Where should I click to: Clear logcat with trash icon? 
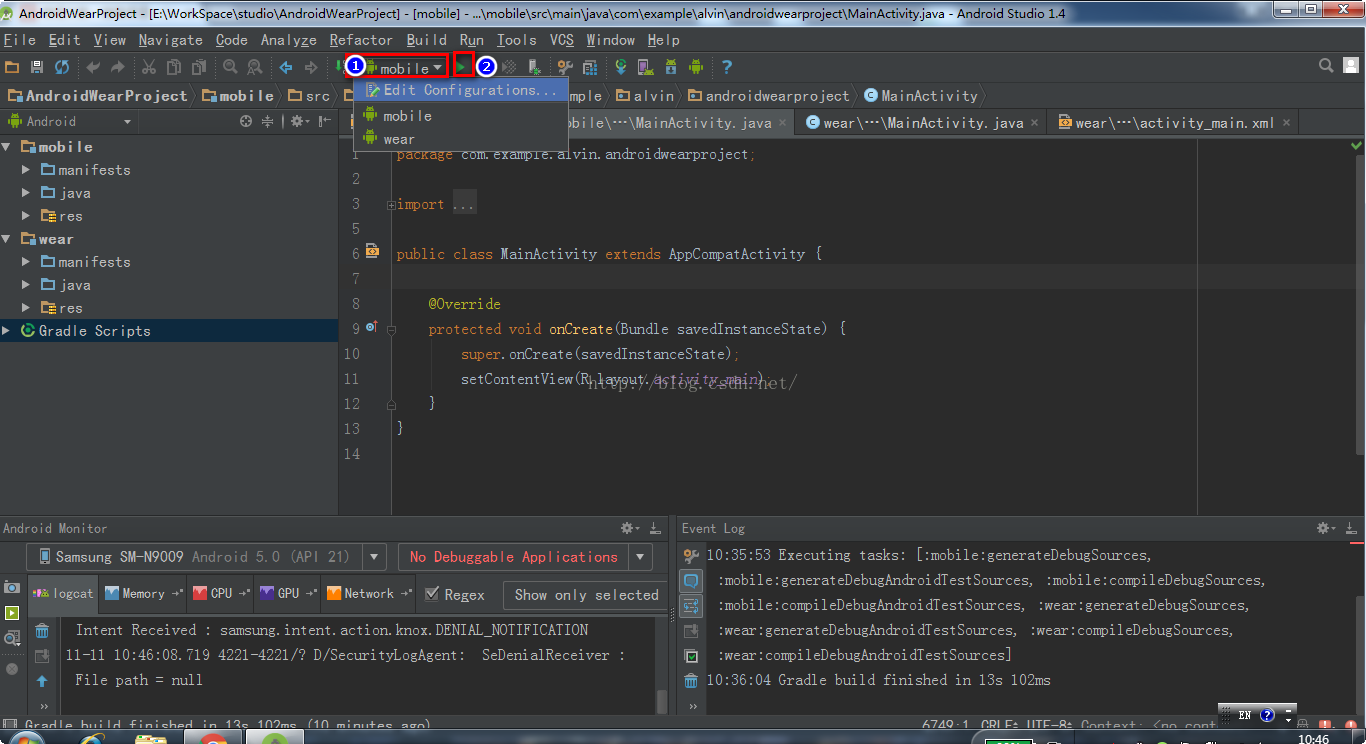pyautogui.click(x=42, y=631)
